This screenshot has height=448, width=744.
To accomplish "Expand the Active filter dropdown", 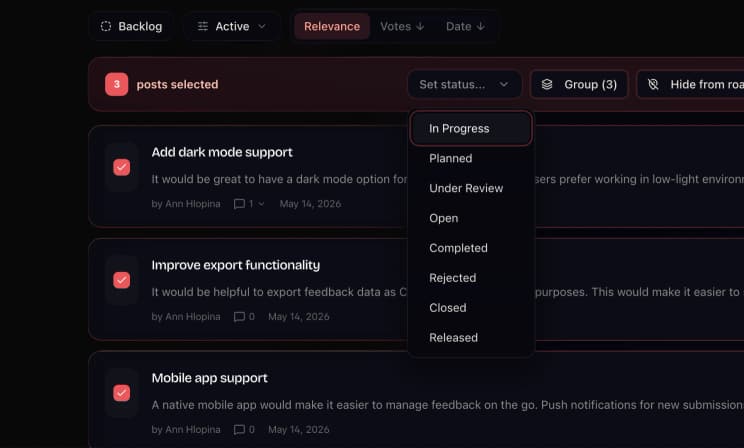I will [232, 26].
